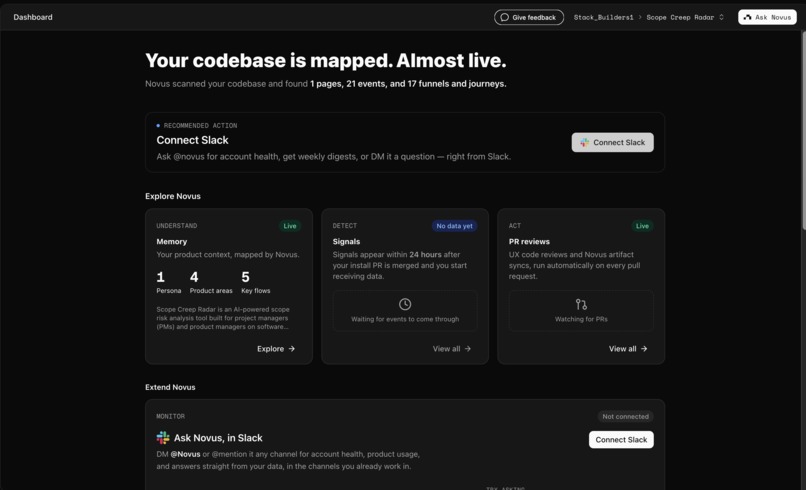Click the blue dot beside RECOMMENDED ACTION
This screenshot has height=490, width=806.
(158, 125)
